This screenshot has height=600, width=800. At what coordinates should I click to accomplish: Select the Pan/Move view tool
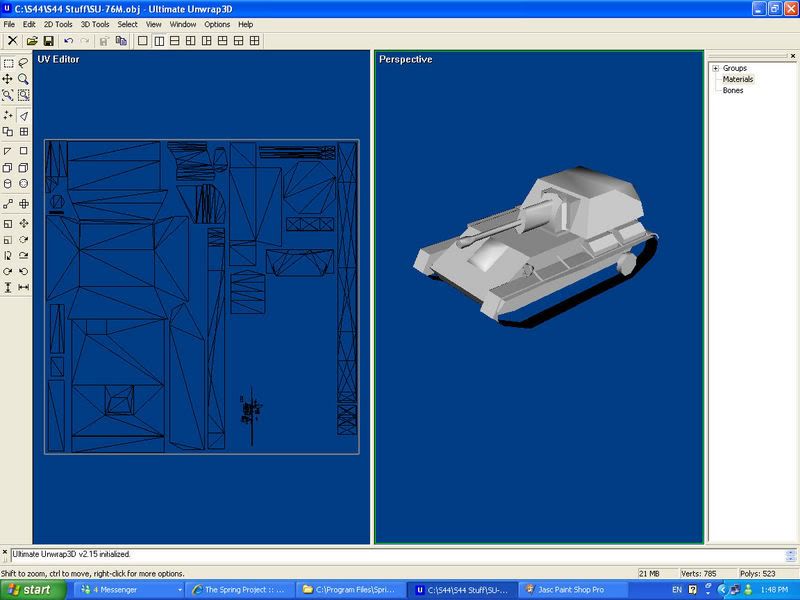tap(8, 79)
